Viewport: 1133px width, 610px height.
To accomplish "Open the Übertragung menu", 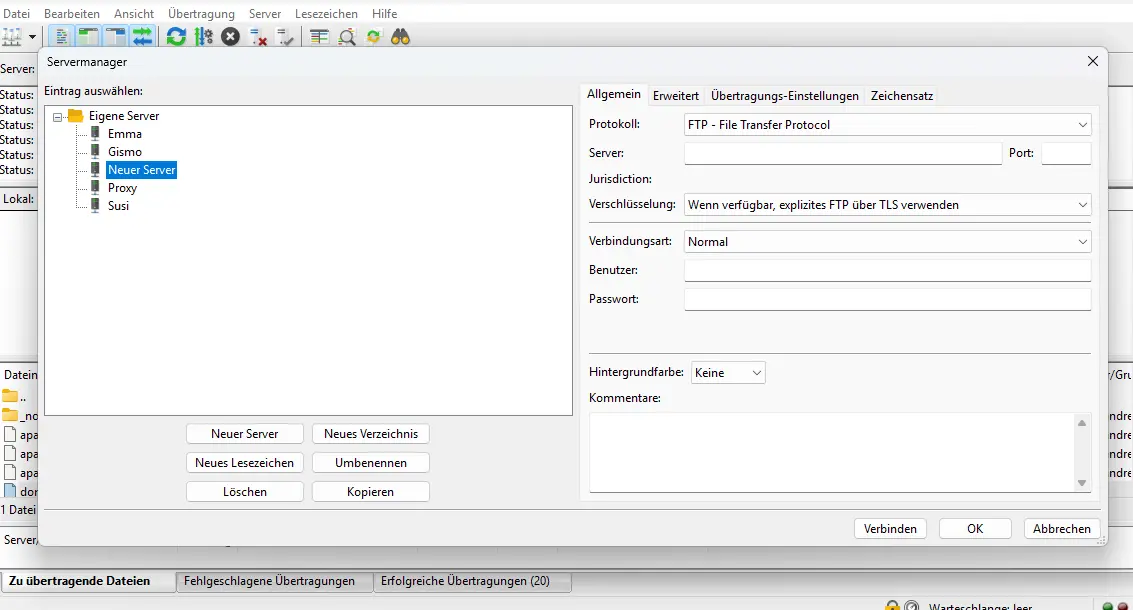I will coord(203,13).
